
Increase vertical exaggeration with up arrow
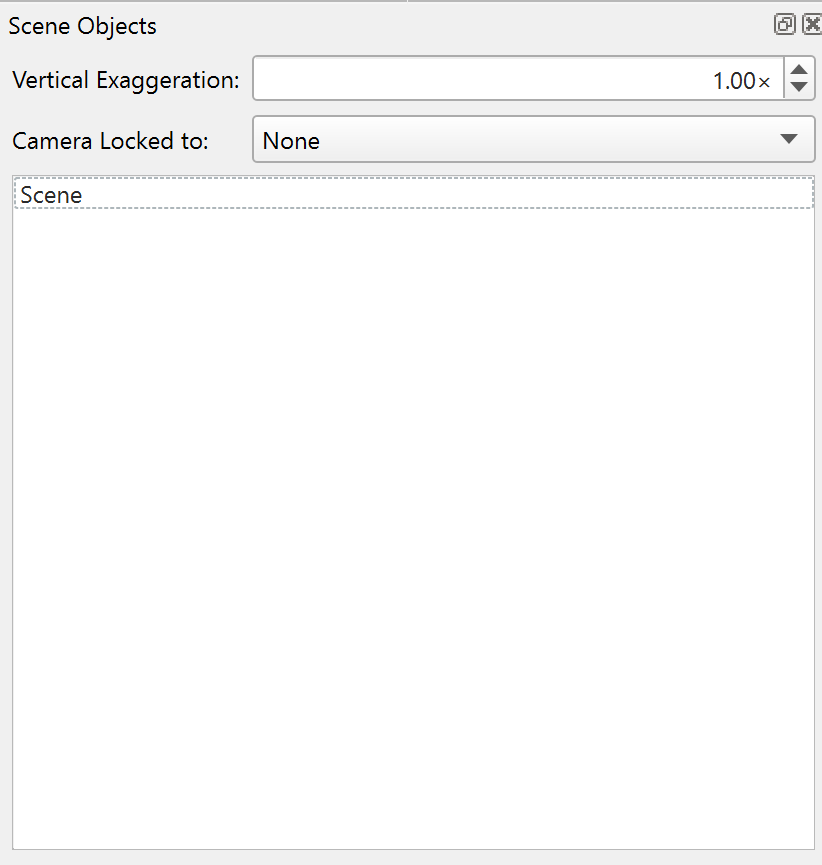pos(798,70)
